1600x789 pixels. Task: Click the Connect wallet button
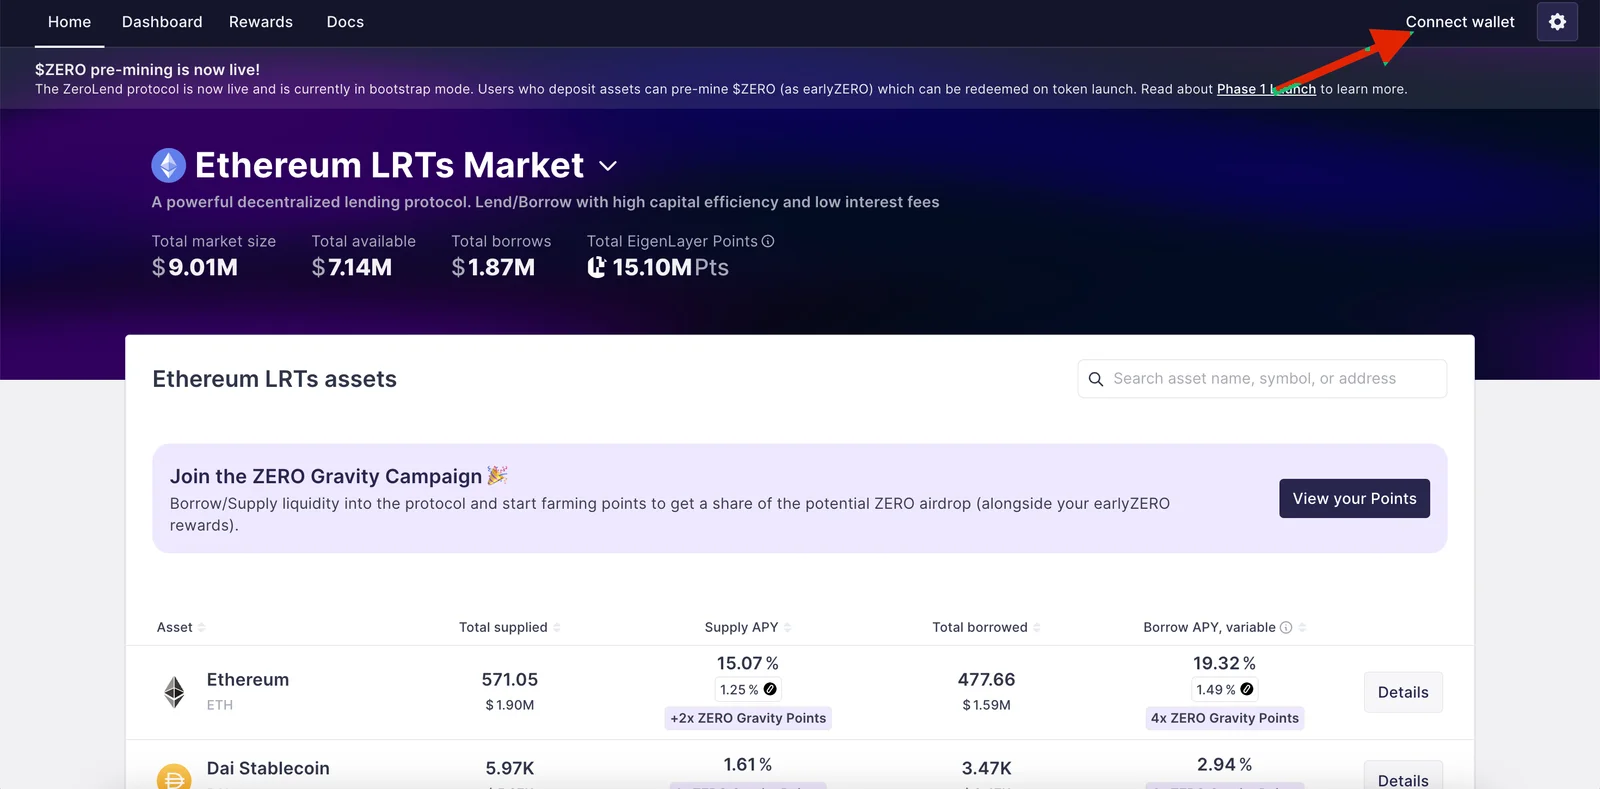tap(1460, 22)
